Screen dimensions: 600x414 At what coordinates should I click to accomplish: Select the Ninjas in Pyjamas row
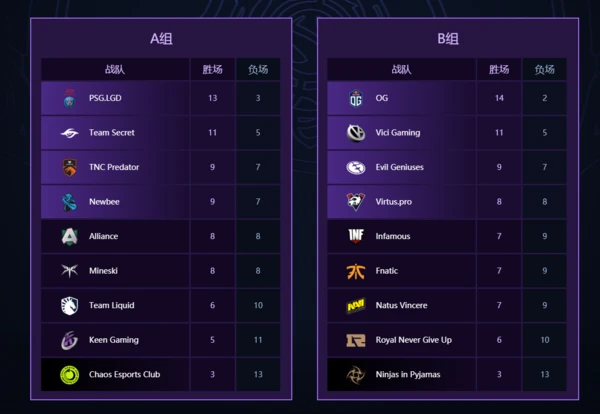(x=447, y=375)
